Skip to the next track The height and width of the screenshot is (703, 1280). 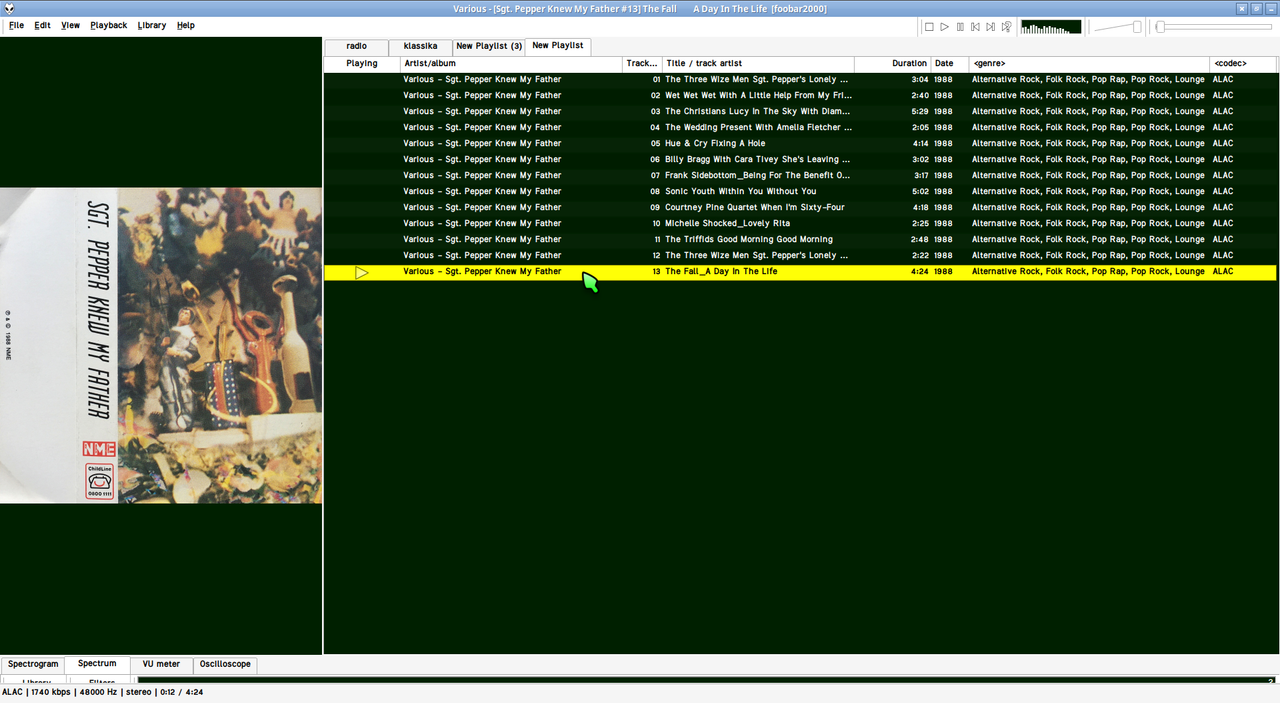tap(990, 27)
